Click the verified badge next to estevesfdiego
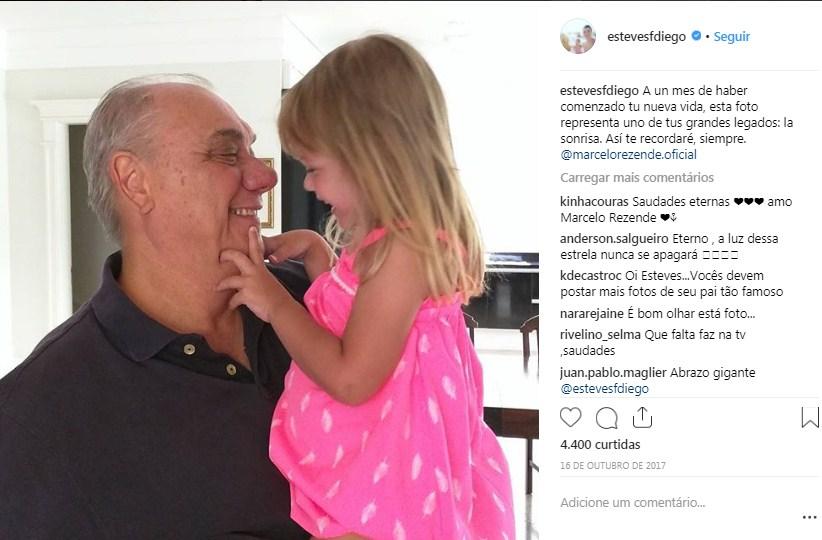The width and height of the screenshot is (822, 540). [x=696, y=36]
